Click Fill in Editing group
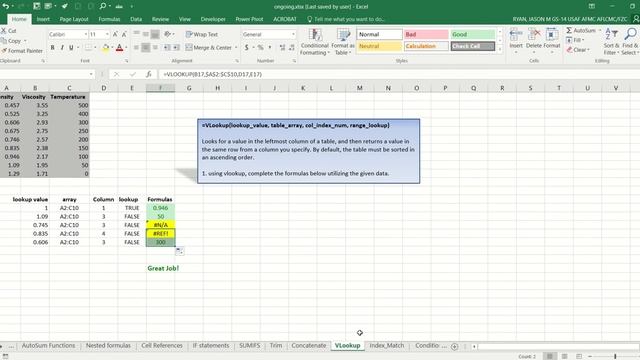This screenshot has width=640, height=360. click(575, 40)
